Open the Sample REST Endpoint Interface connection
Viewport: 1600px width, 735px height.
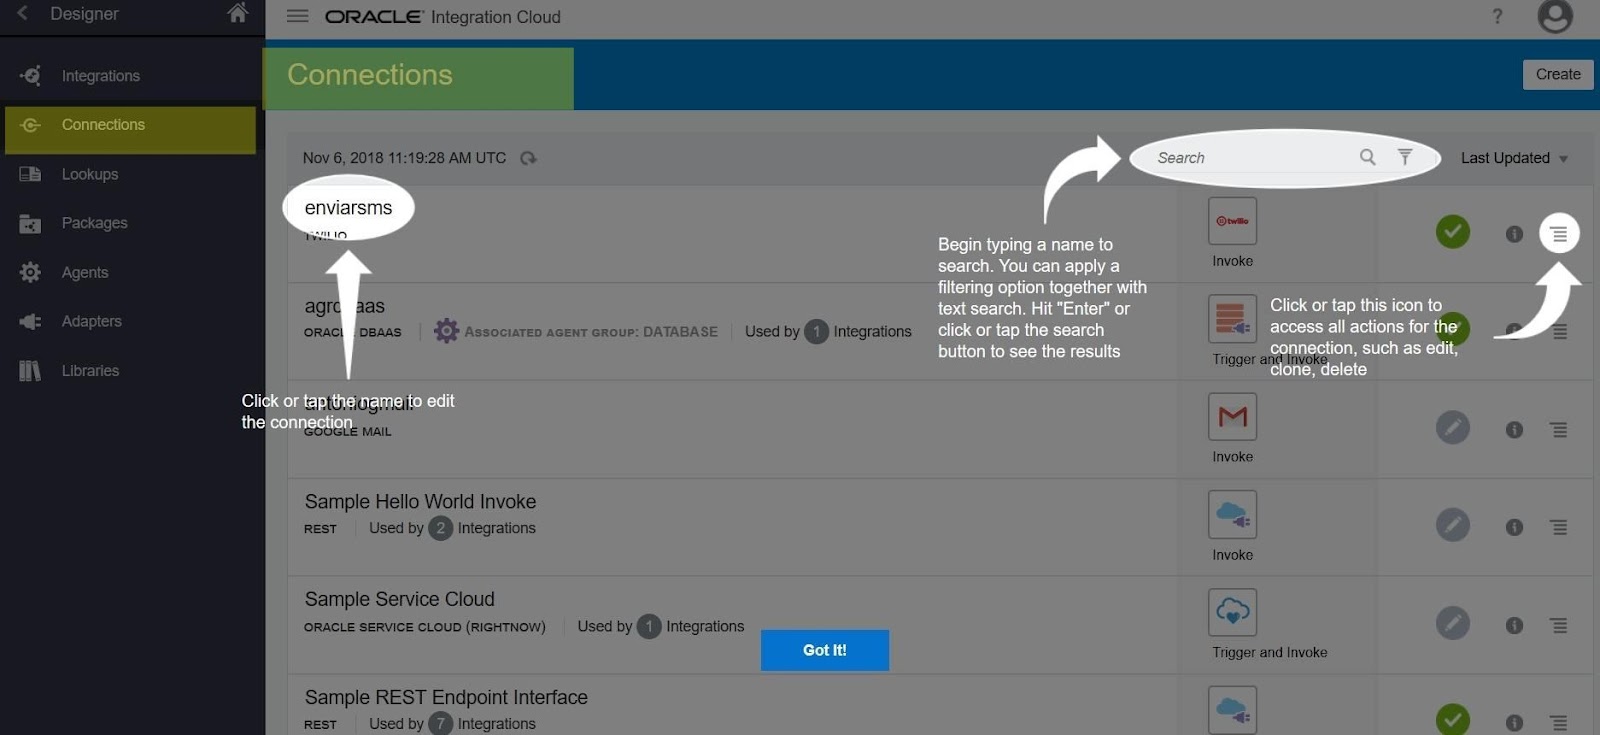click(x=446, y=697)
